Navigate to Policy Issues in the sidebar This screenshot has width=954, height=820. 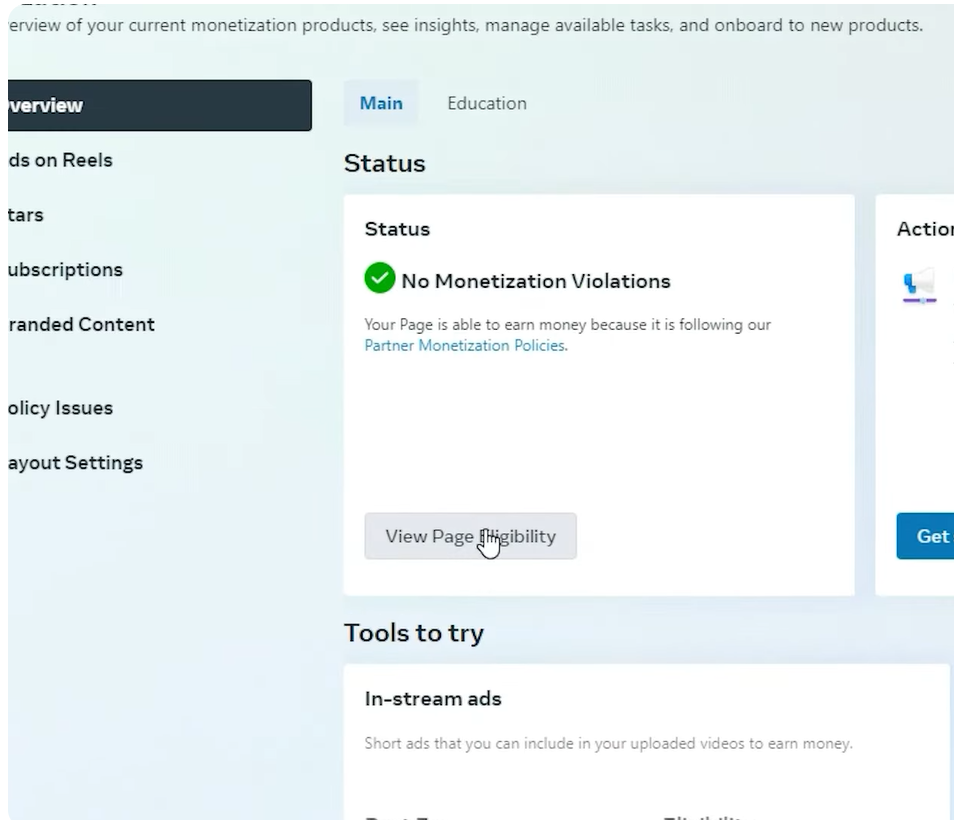point(60,408)
